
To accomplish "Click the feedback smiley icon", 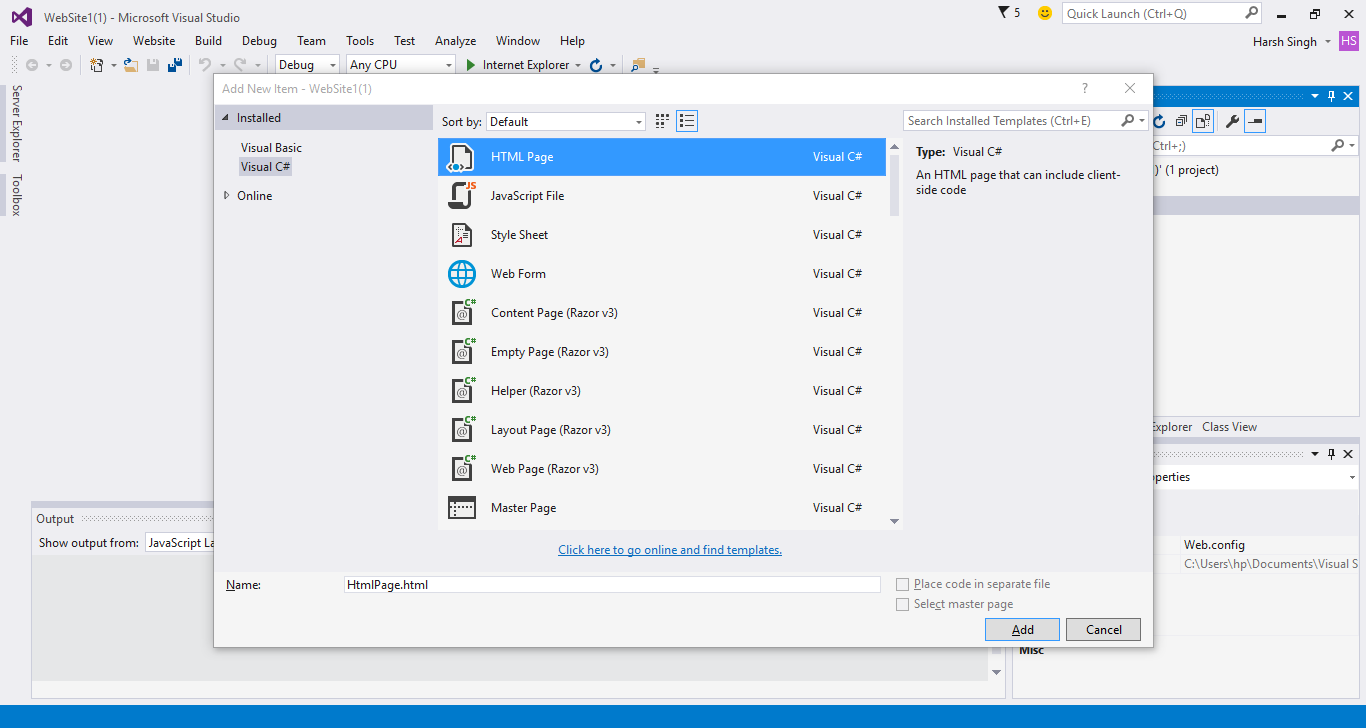I will point(1045,13).
